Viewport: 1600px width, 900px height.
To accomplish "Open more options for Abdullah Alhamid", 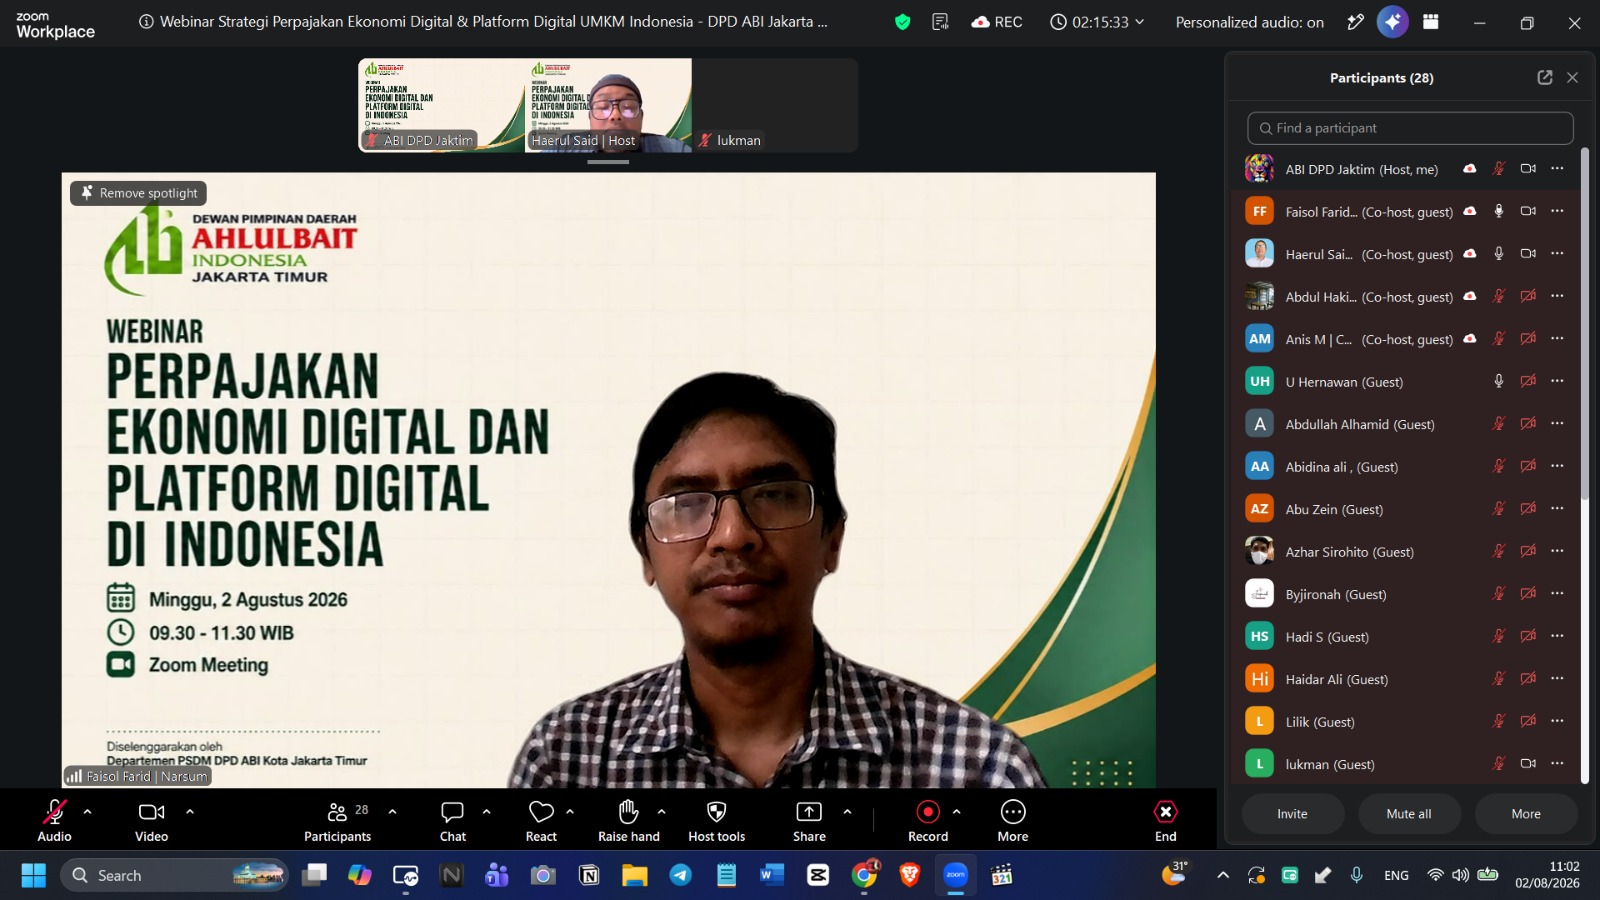I will tap(1557, 423).
